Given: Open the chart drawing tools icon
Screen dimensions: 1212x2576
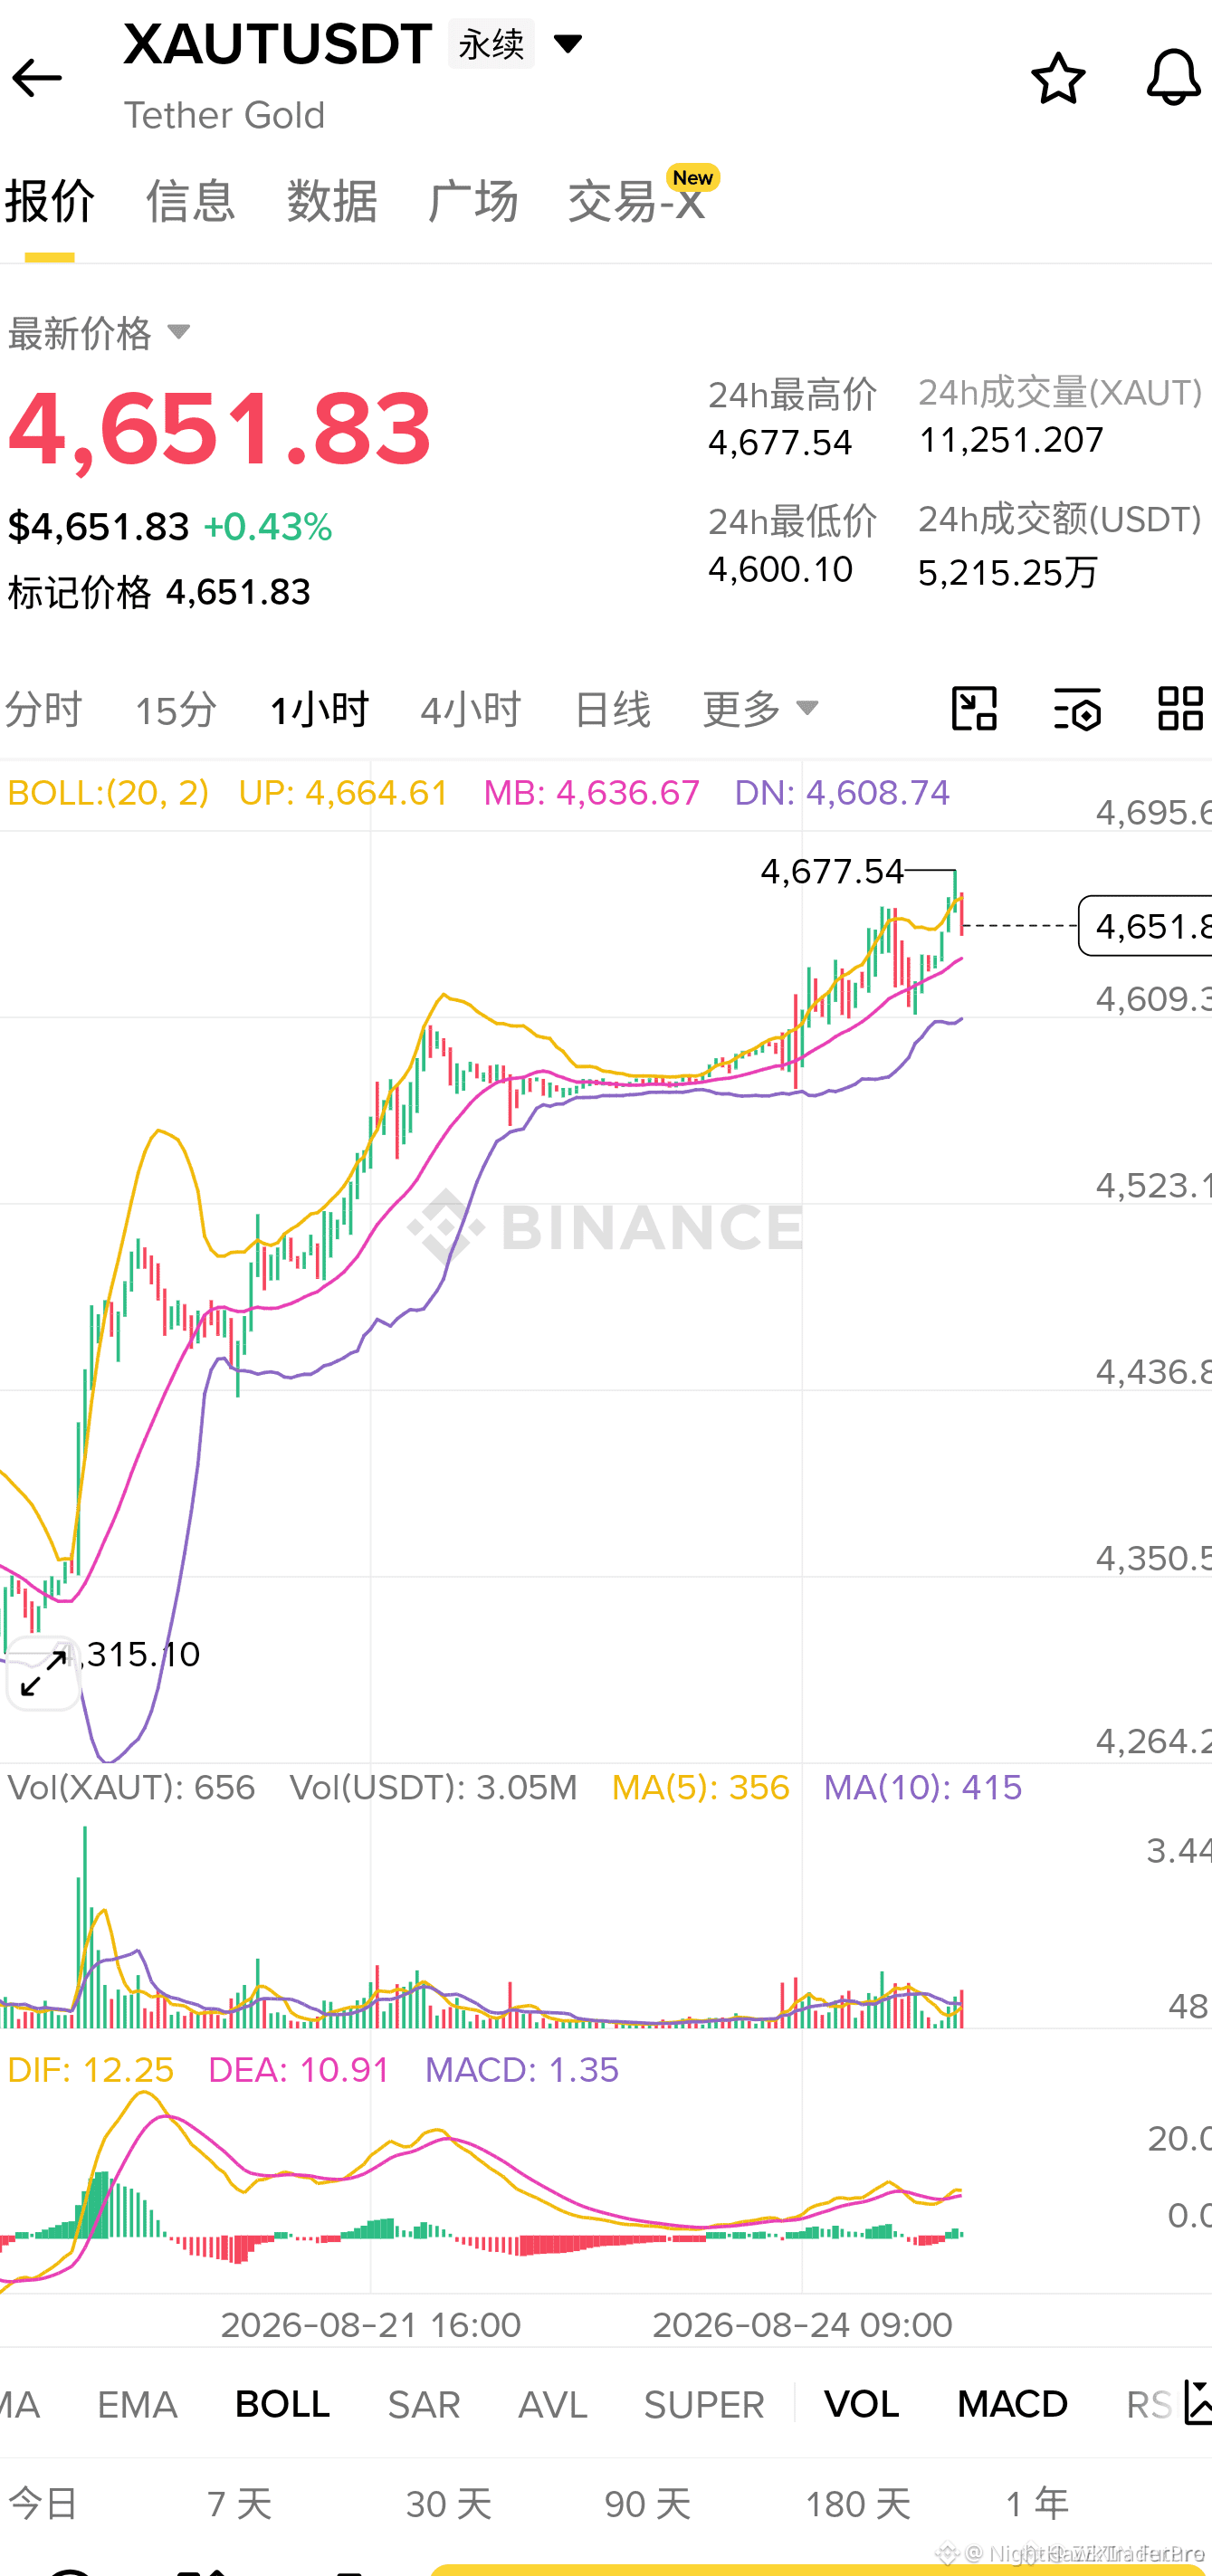Looking at the screenshot, I should pyautogui.click(x=974, y=709).
